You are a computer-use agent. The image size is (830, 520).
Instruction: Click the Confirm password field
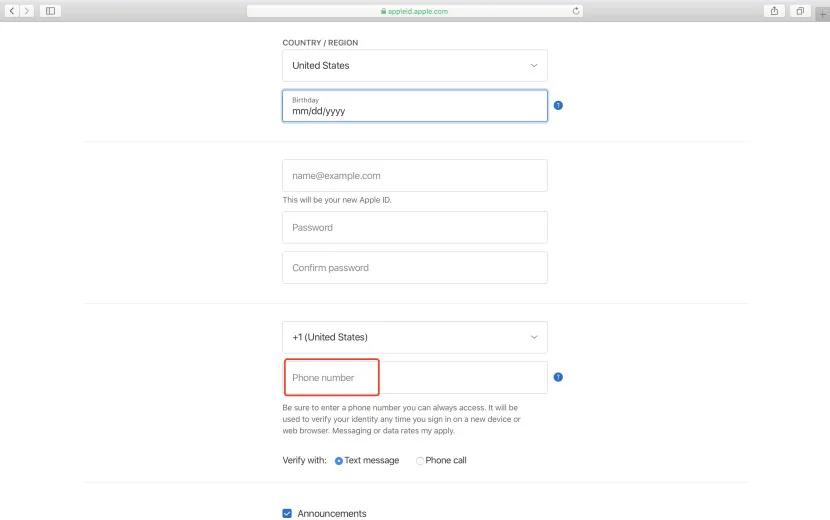pos(414,268)
